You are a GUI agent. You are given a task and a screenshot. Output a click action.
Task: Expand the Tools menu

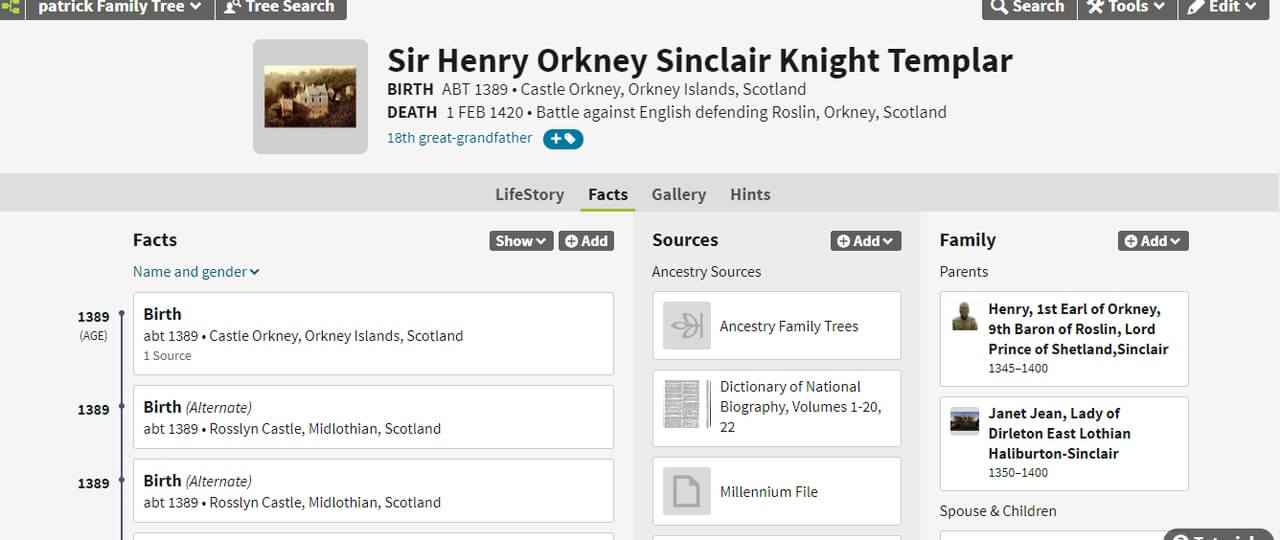click(1126, 7)
